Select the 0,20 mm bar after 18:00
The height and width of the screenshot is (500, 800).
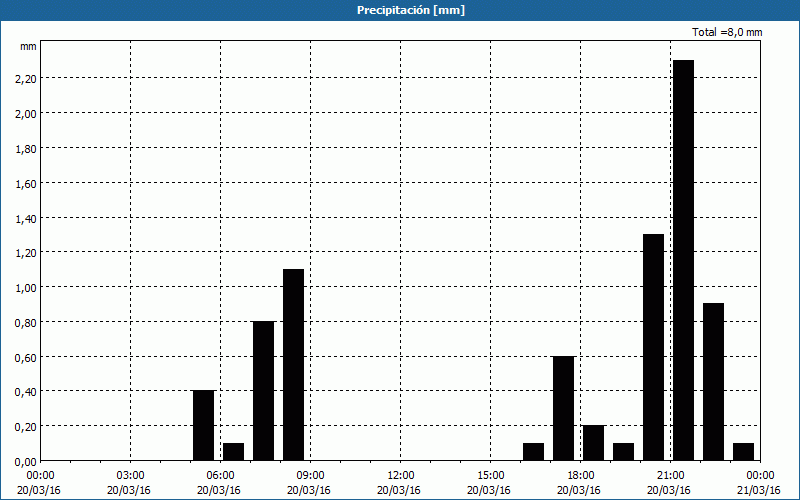click(x=593, y=443)
